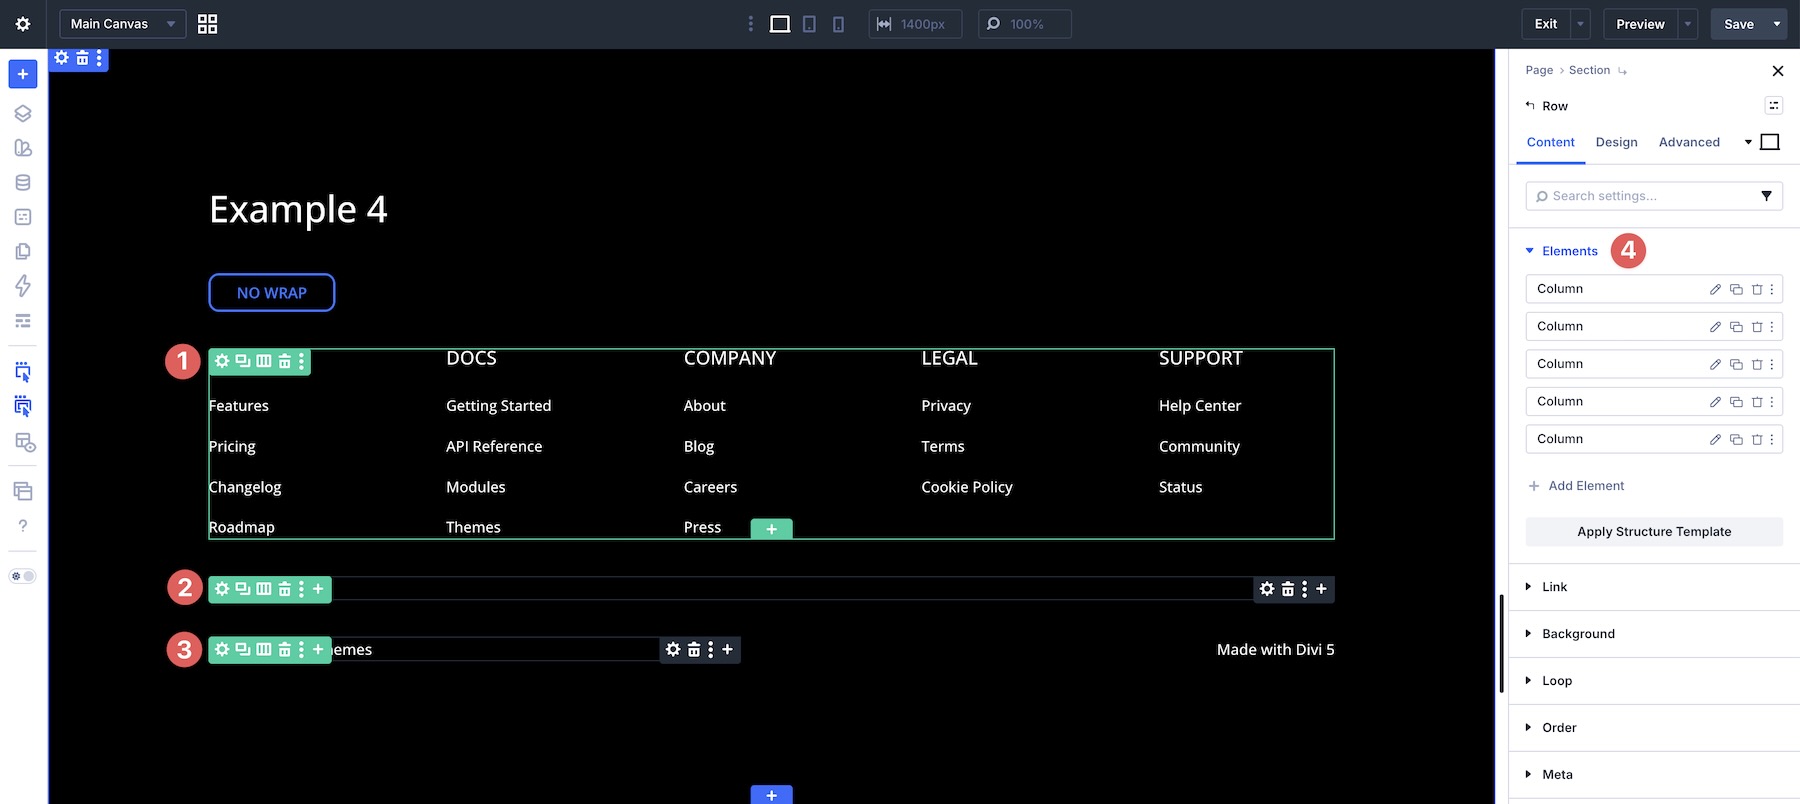Edit the third Column with pencil icon

[1715, 364]
